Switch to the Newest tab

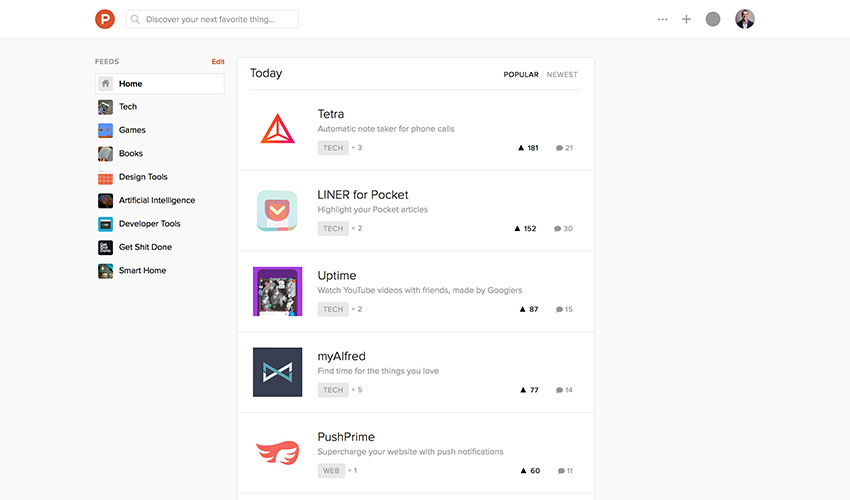562,74
